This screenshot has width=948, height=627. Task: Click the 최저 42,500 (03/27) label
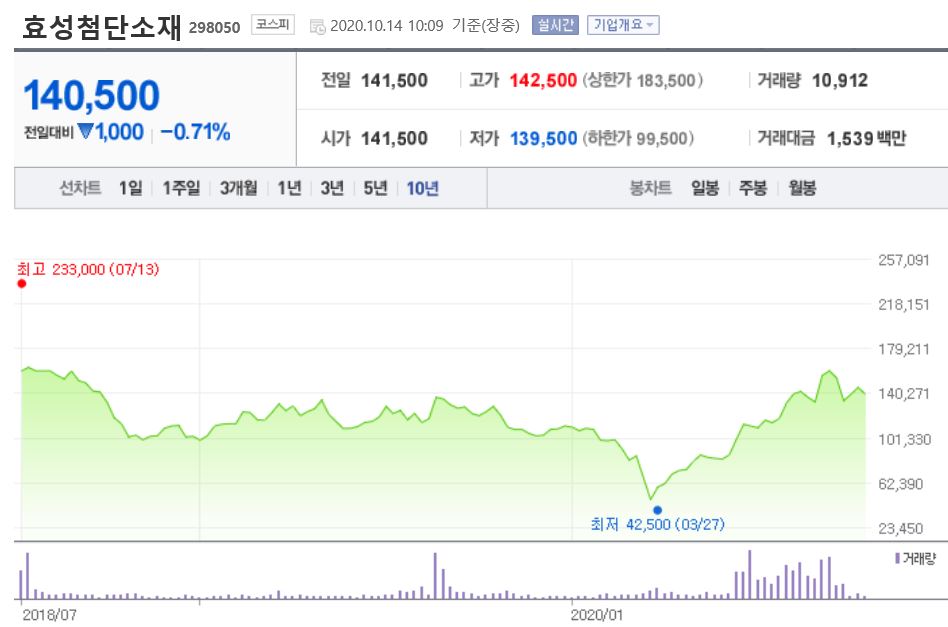click(657, 524)
